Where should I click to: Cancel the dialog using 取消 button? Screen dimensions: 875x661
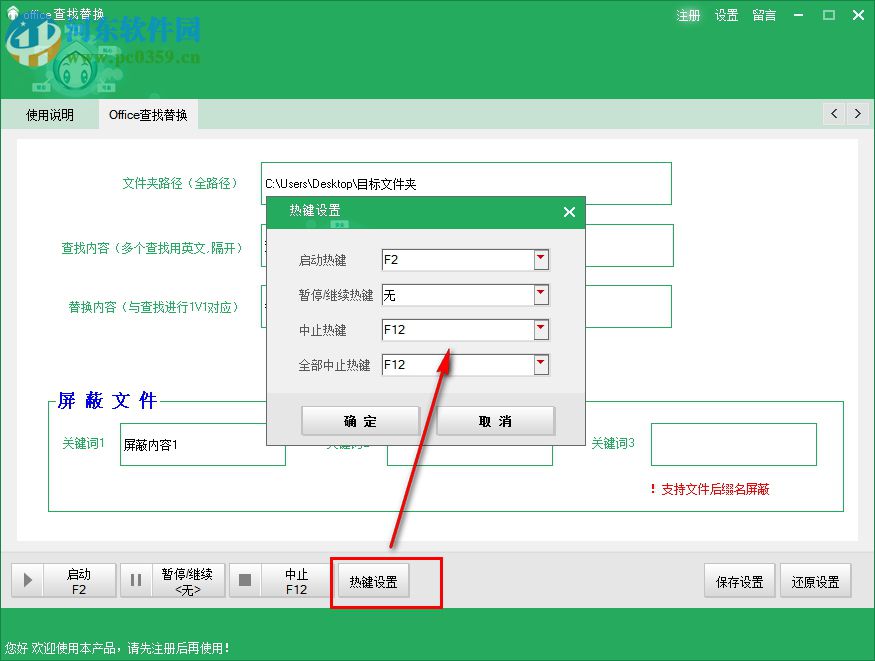pyautogui.click(x=496, y=420)
